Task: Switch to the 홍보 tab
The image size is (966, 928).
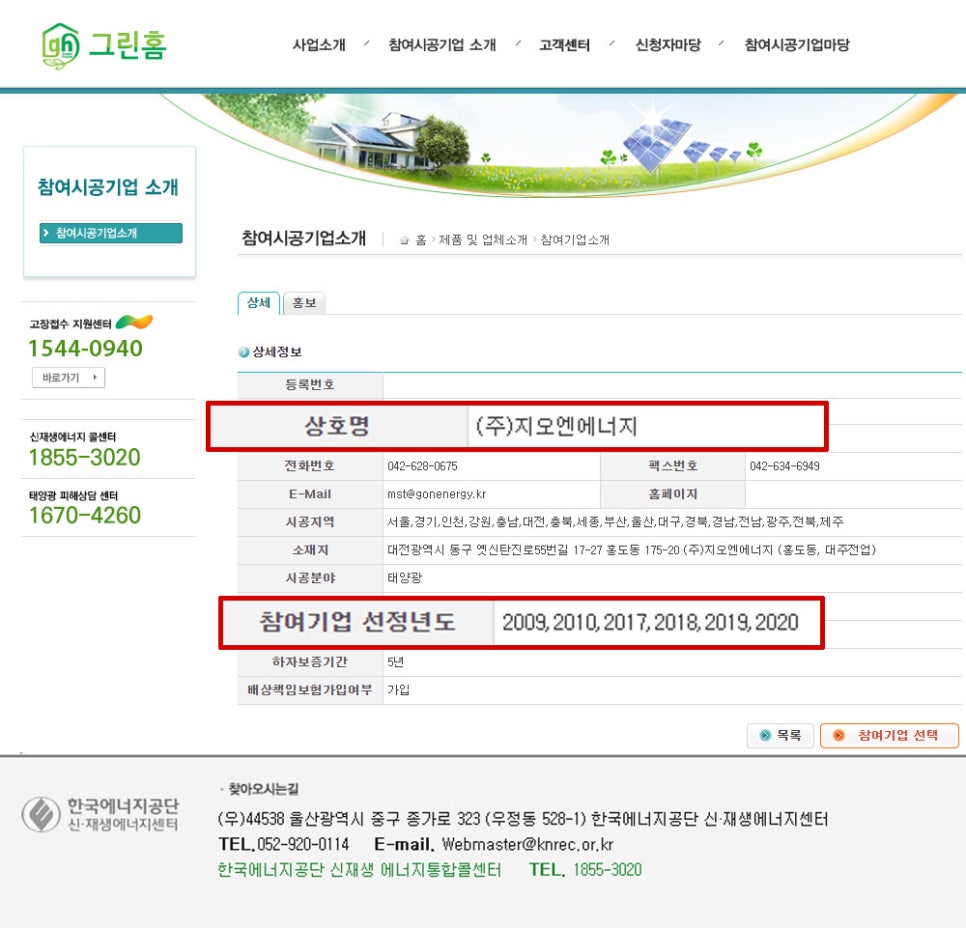Action: (x=304, y=303)
